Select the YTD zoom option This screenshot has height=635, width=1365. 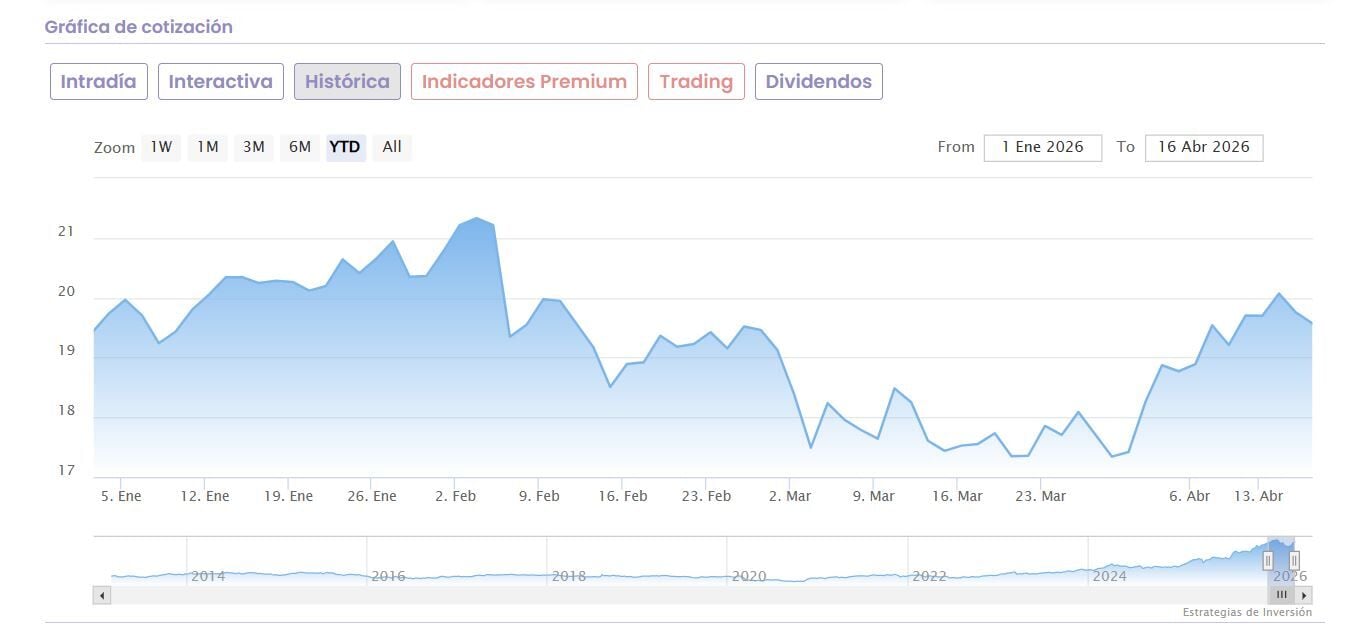(x=345, y=147)
